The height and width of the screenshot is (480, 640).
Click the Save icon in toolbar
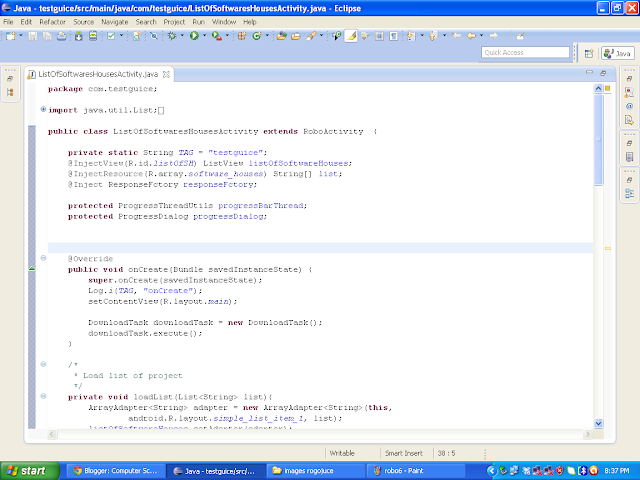pos(33,36)
